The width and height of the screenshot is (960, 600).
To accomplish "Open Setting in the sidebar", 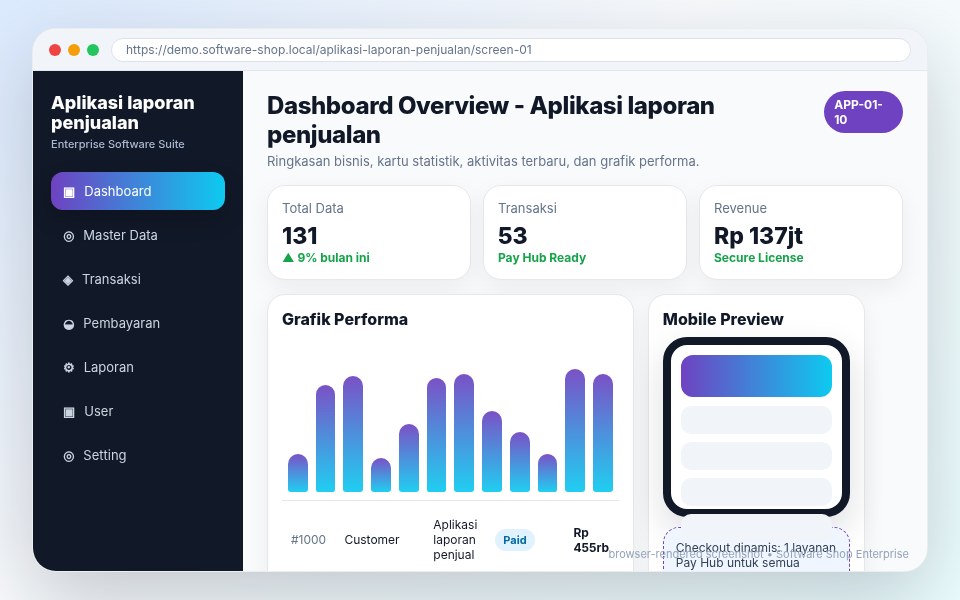I will click(138, 456).
